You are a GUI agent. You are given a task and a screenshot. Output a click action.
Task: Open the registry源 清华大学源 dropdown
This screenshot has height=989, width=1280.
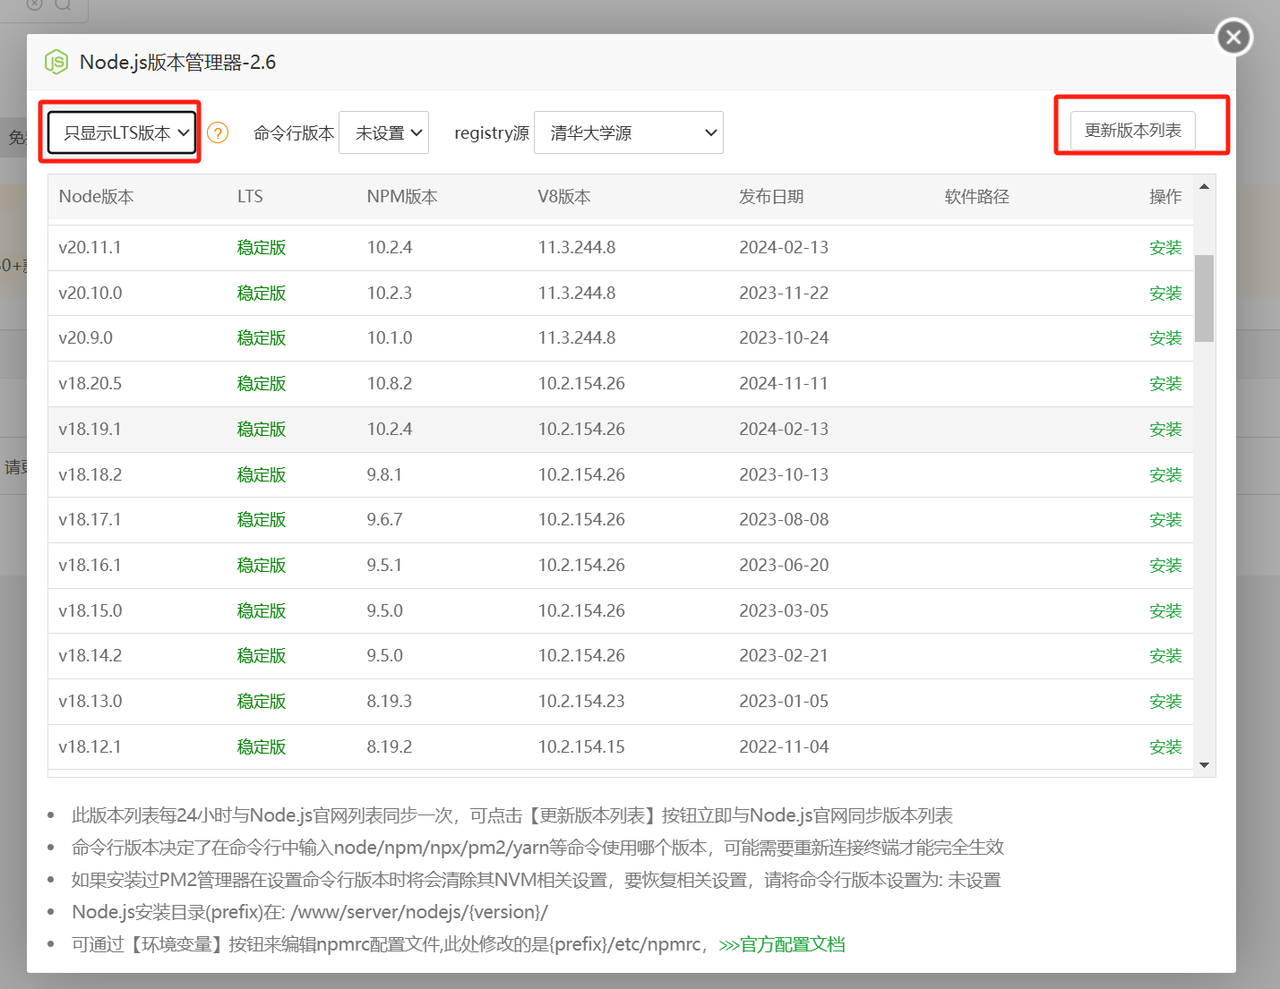[x=629, y=132]
